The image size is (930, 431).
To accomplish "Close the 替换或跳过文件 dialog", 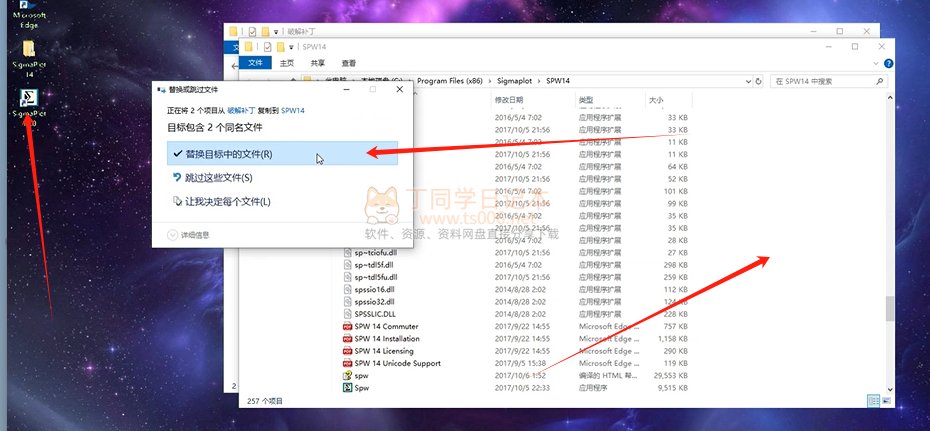I will (x=400, y=90).
